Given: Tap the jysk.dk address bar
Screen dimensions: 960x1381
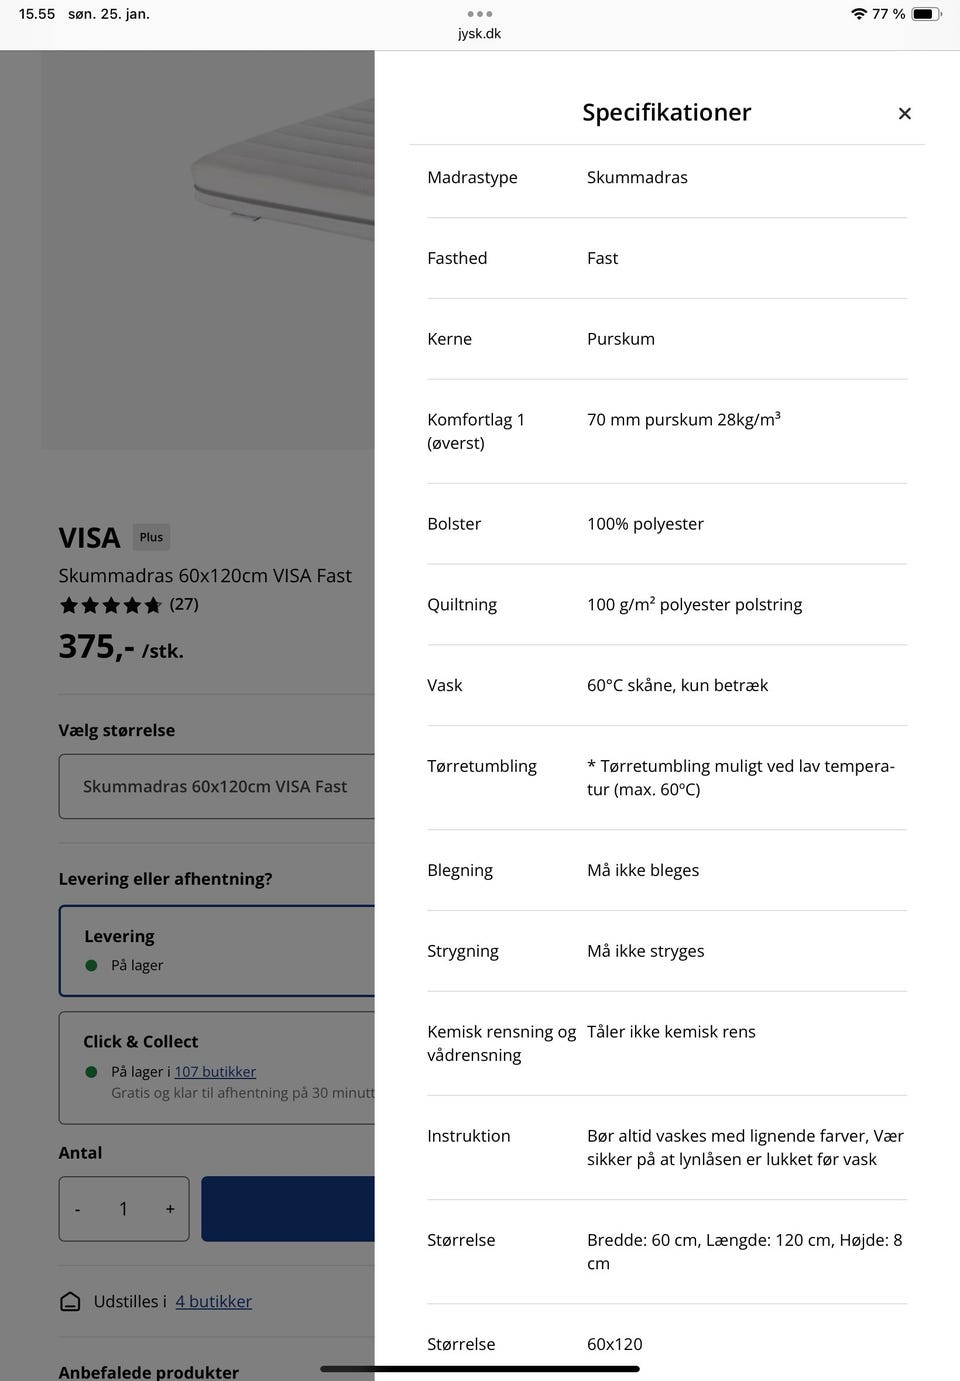Looking at the screenshot, I should click(x=479, y=34).
